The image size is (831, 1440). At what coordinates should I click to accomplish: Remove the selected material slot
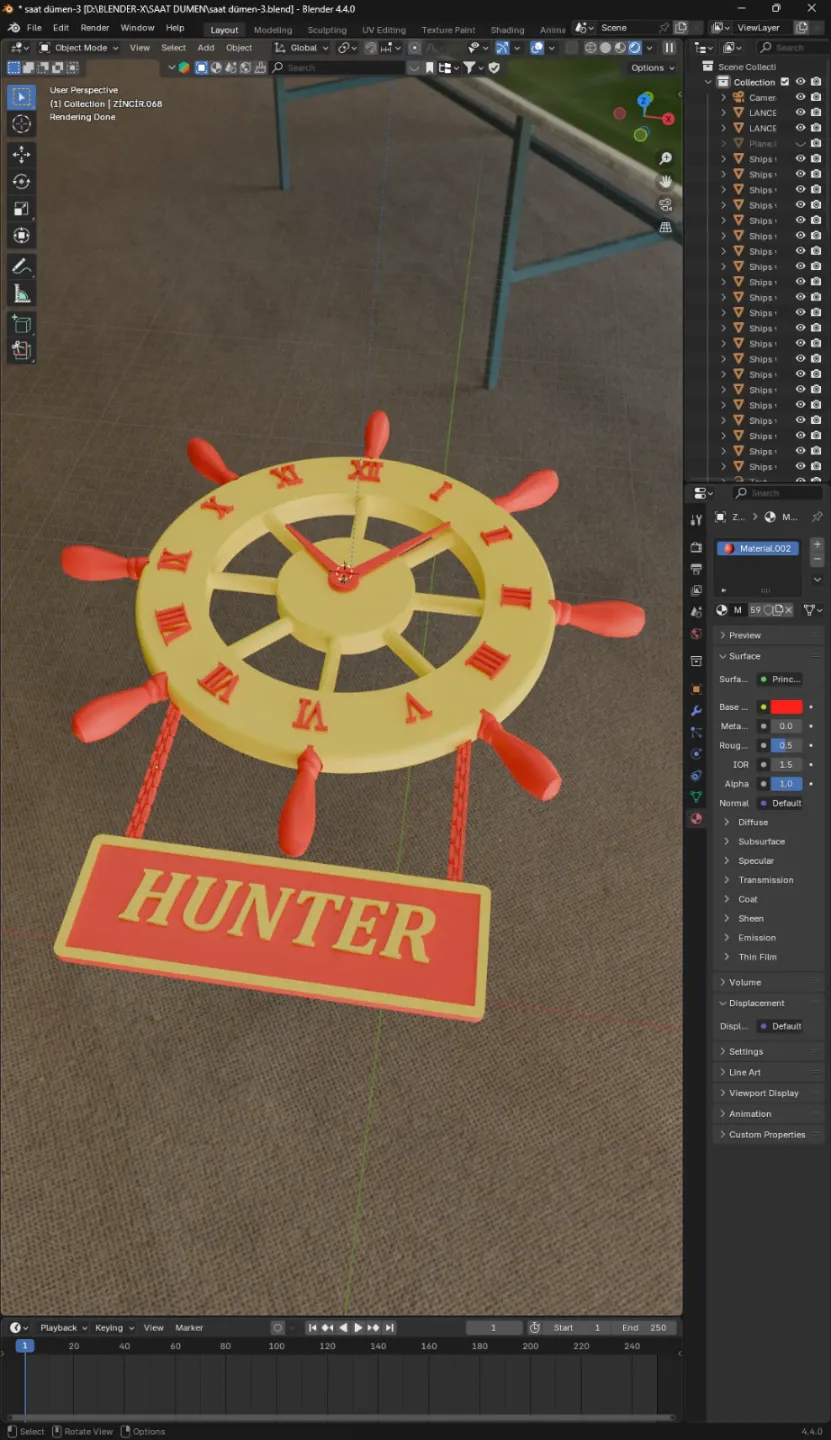pos(817,558)
